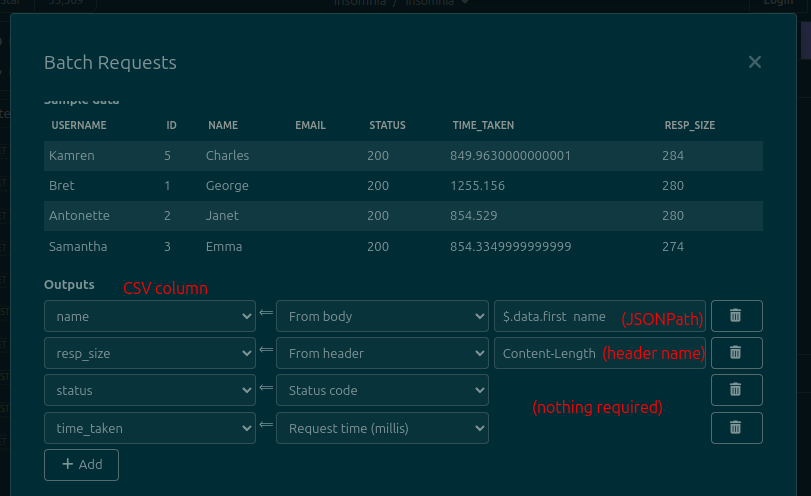Open the name CSV column dropdown
This screenshot has width=811, height=496.
click(x=150, y=316)
